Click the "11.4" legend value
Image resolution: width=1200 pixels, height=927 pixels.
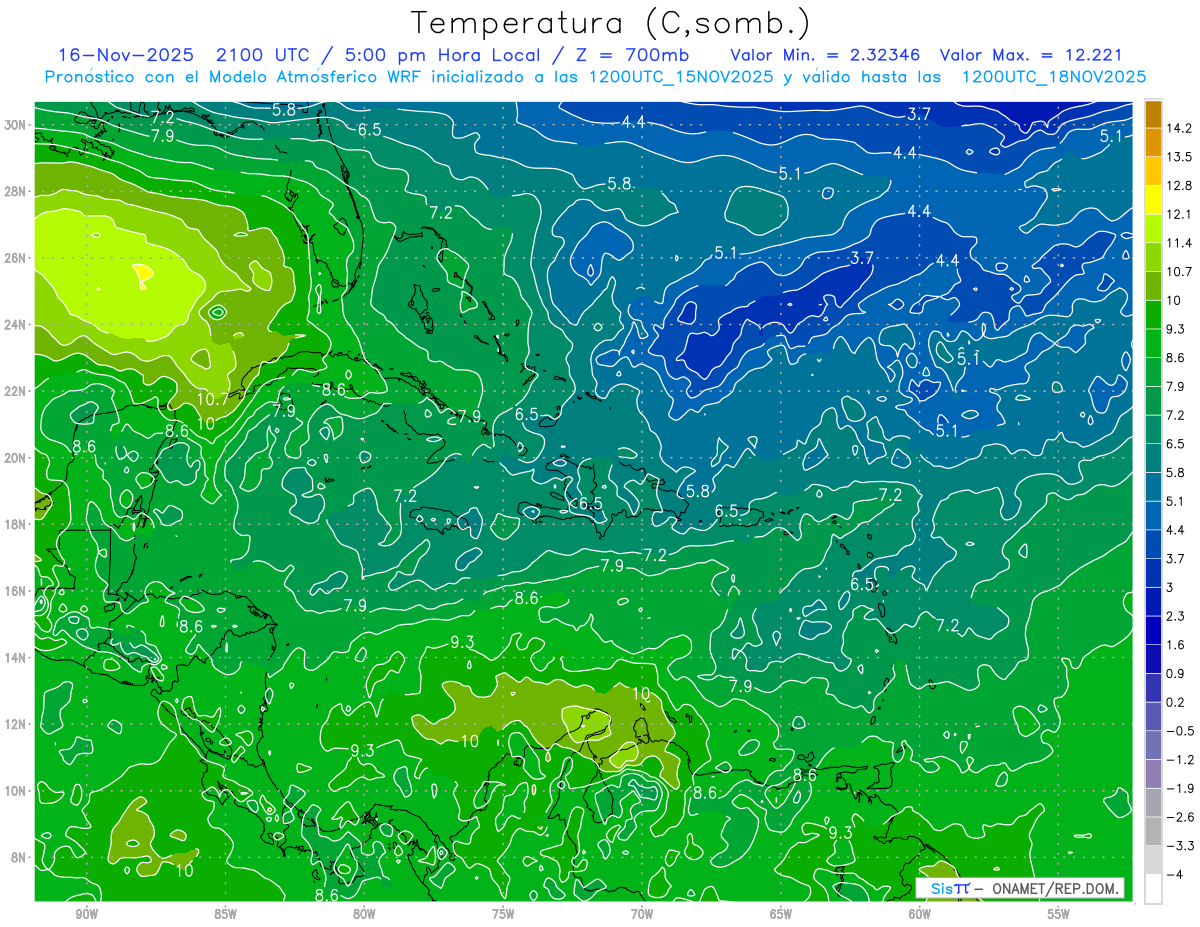(1177, 243)
